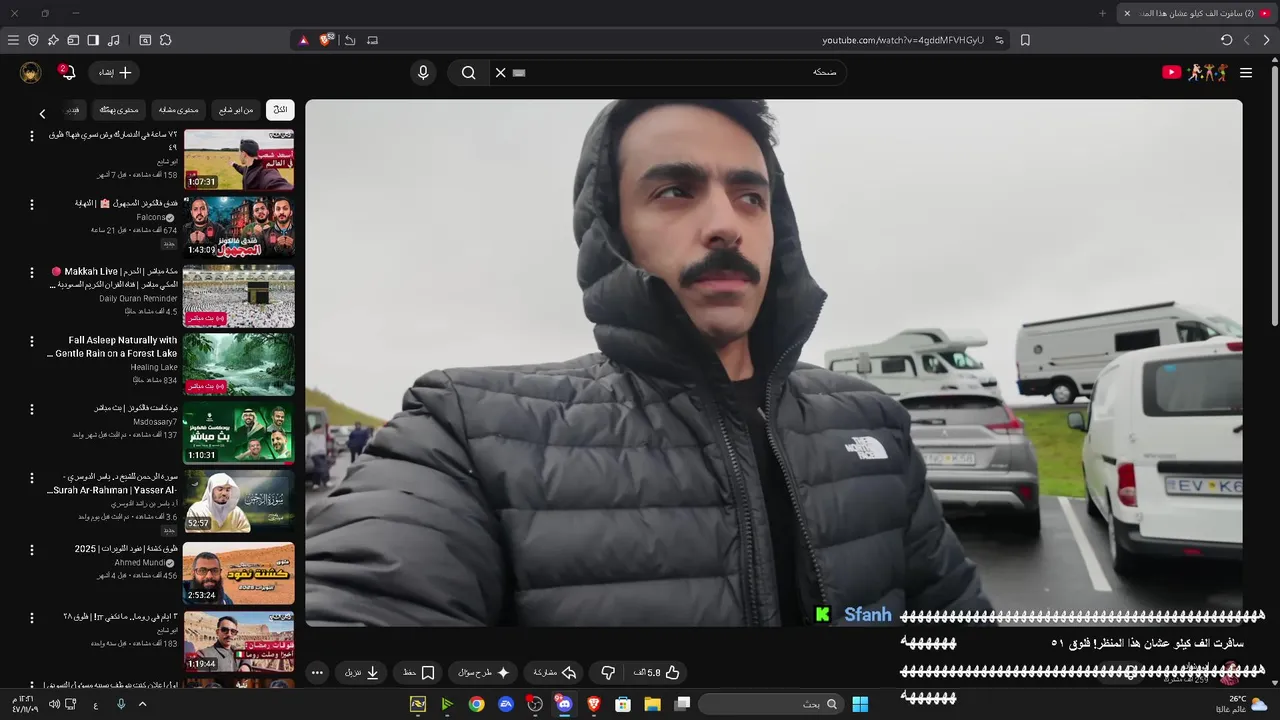1280x720 pixels.
Task: Open the Makkah Live stream title
Action: click(x=114, y=278)
